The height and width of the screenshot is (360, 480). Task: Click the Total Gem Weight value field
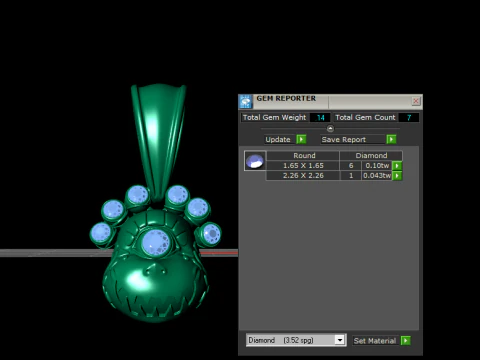click(320, 117)
